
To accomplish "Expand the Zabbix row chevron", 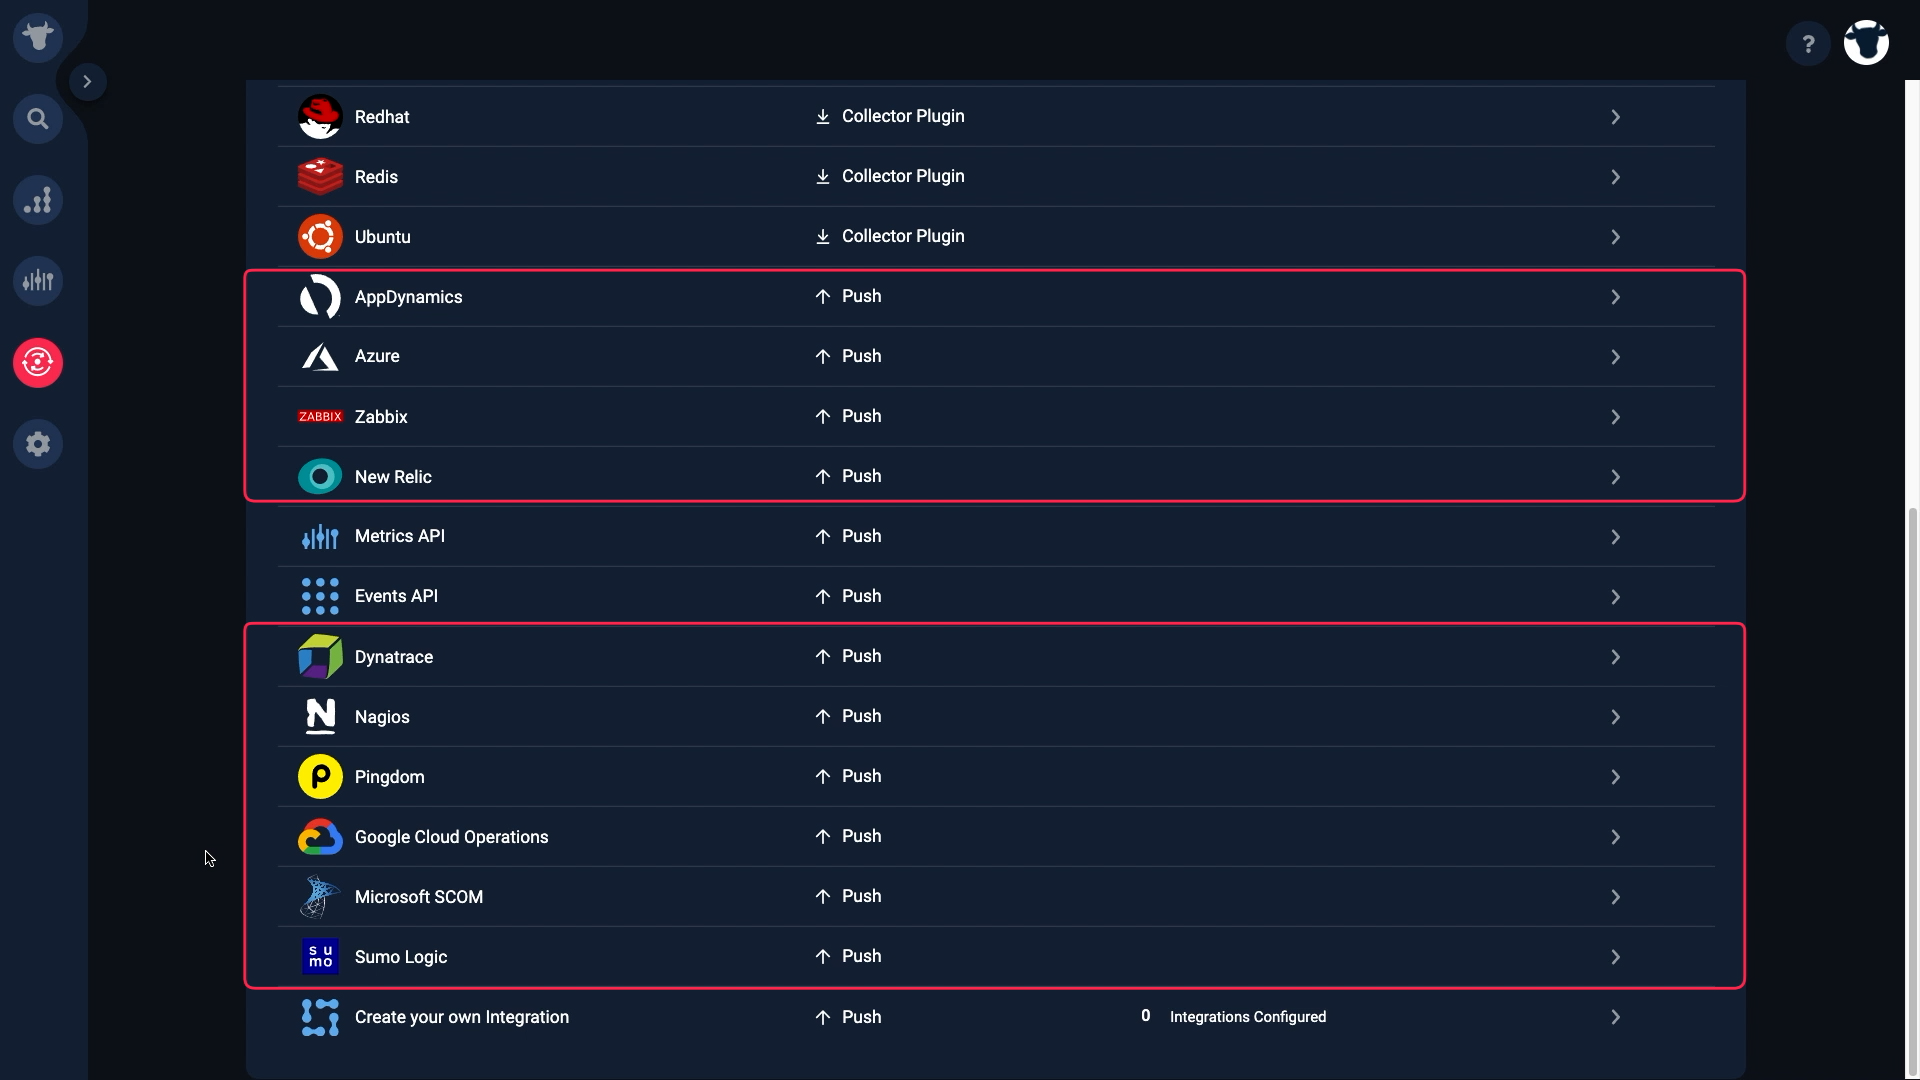I will pos(1615,417).
